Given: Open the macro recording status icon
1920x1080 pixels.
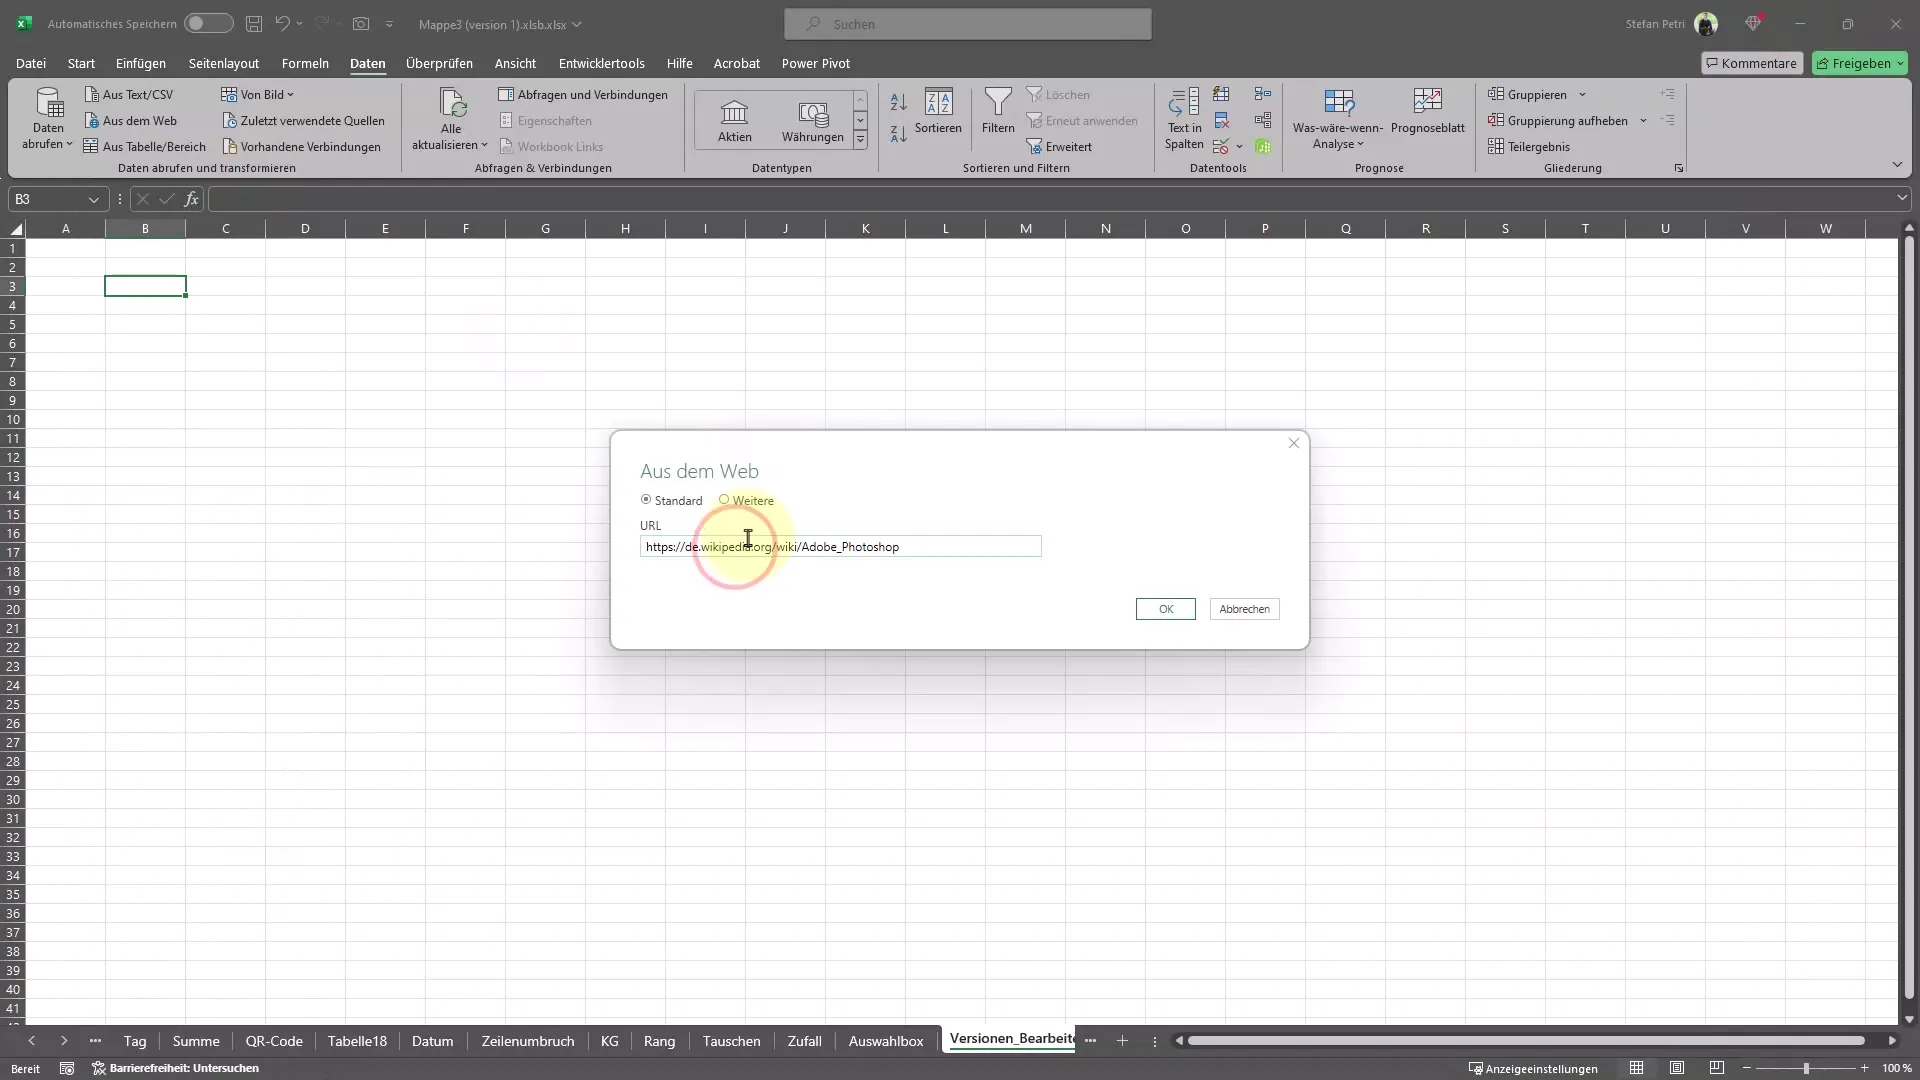Looking at the screenshot, I should pyautogui.click(x=67, y=1068).
